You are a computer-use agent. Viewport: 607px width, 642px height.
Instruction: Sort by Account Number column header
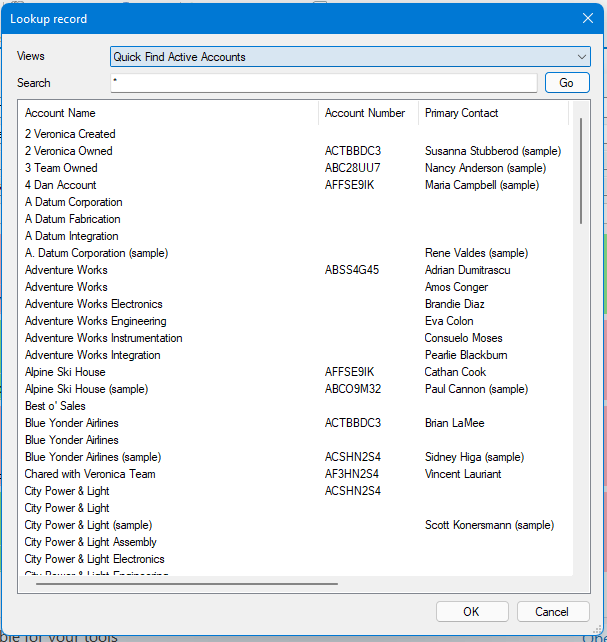coord(365,113)
